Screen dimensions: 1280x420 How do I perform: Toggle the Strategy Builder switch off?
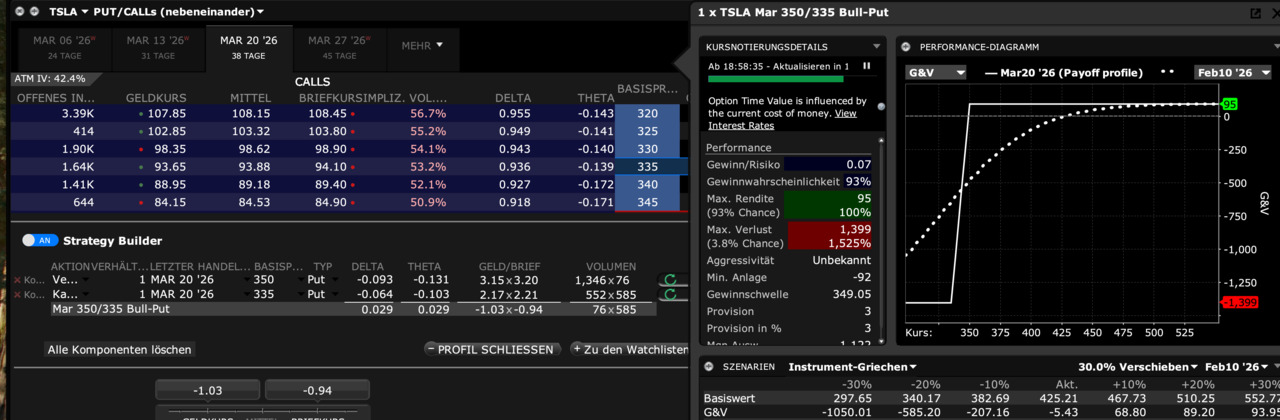pyautogui.click(x=40, y=241)
